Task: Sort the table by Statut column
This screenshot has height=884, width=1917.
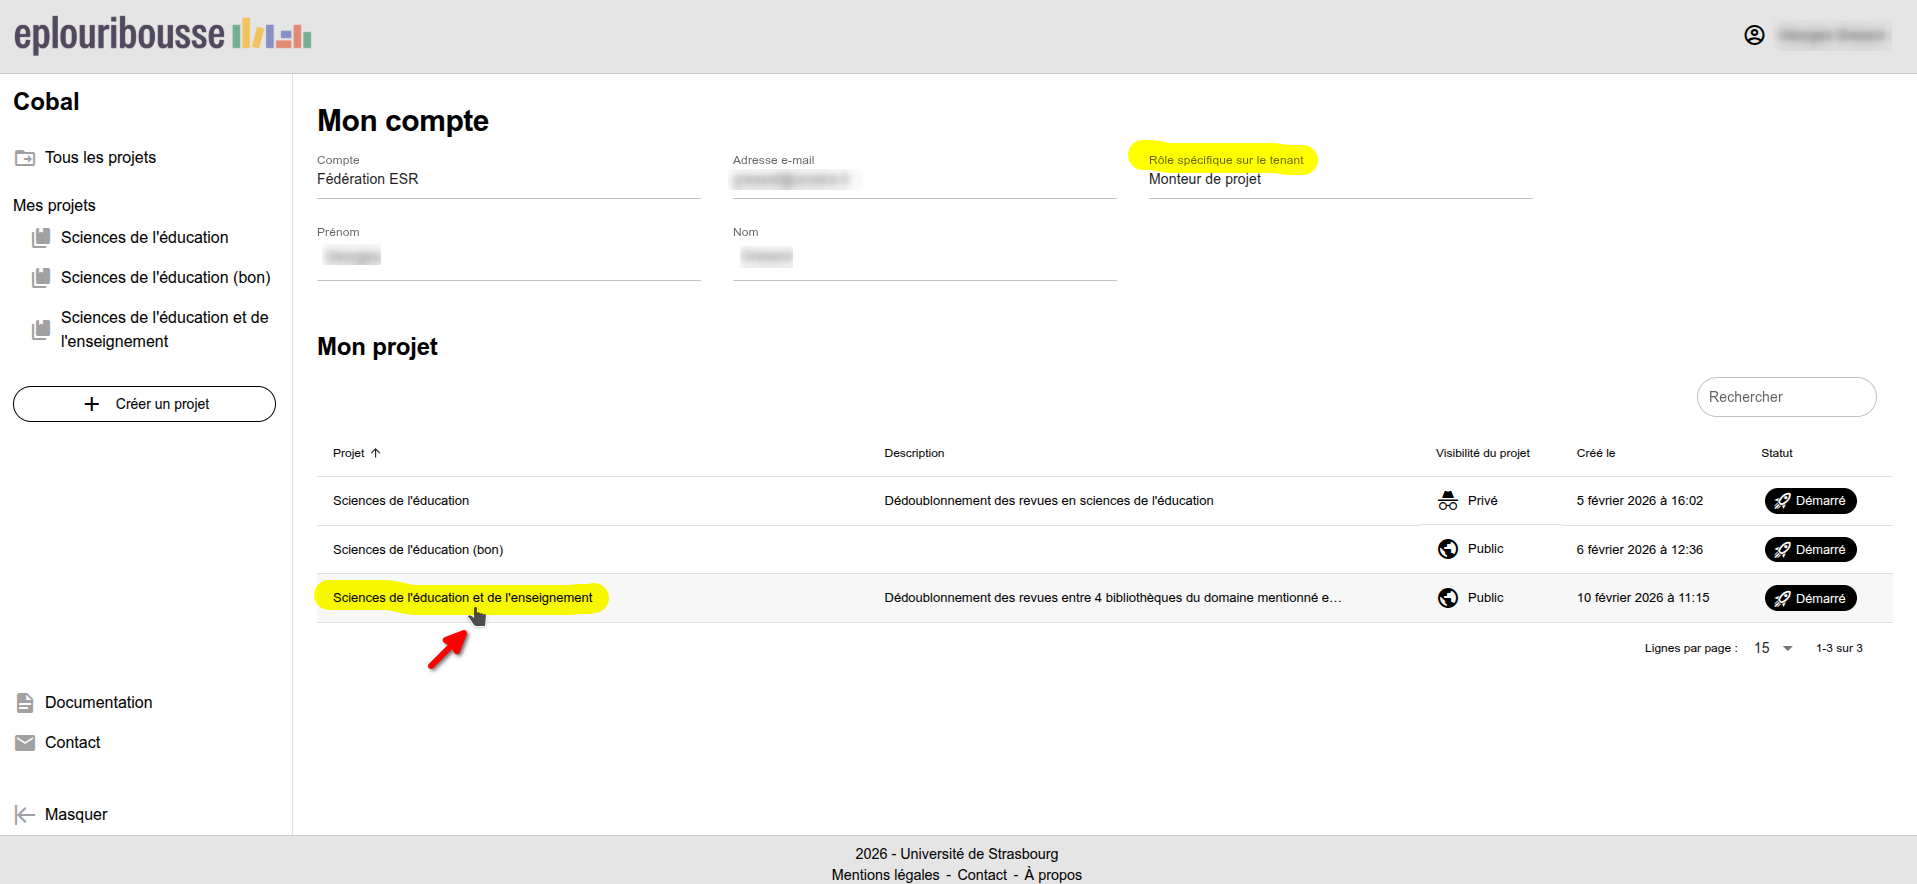Action: coord(1776,453)
